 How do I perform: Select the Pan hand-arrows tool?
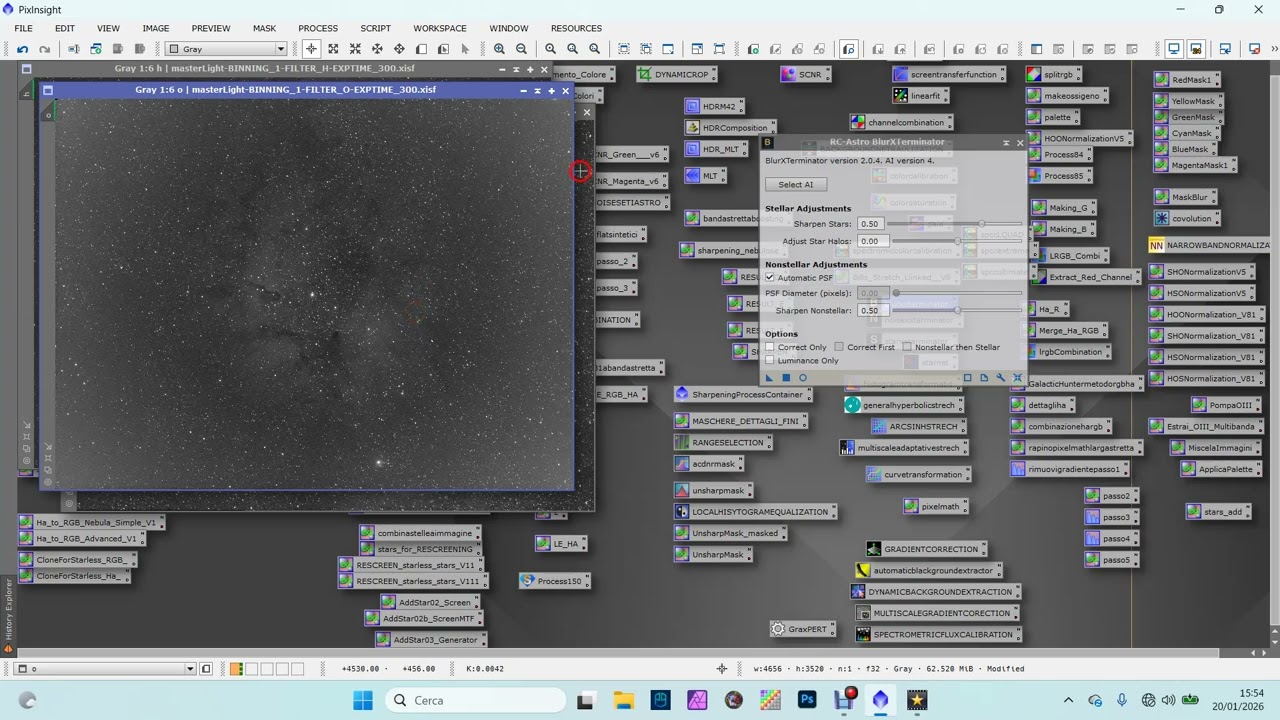tap(399, 49)
